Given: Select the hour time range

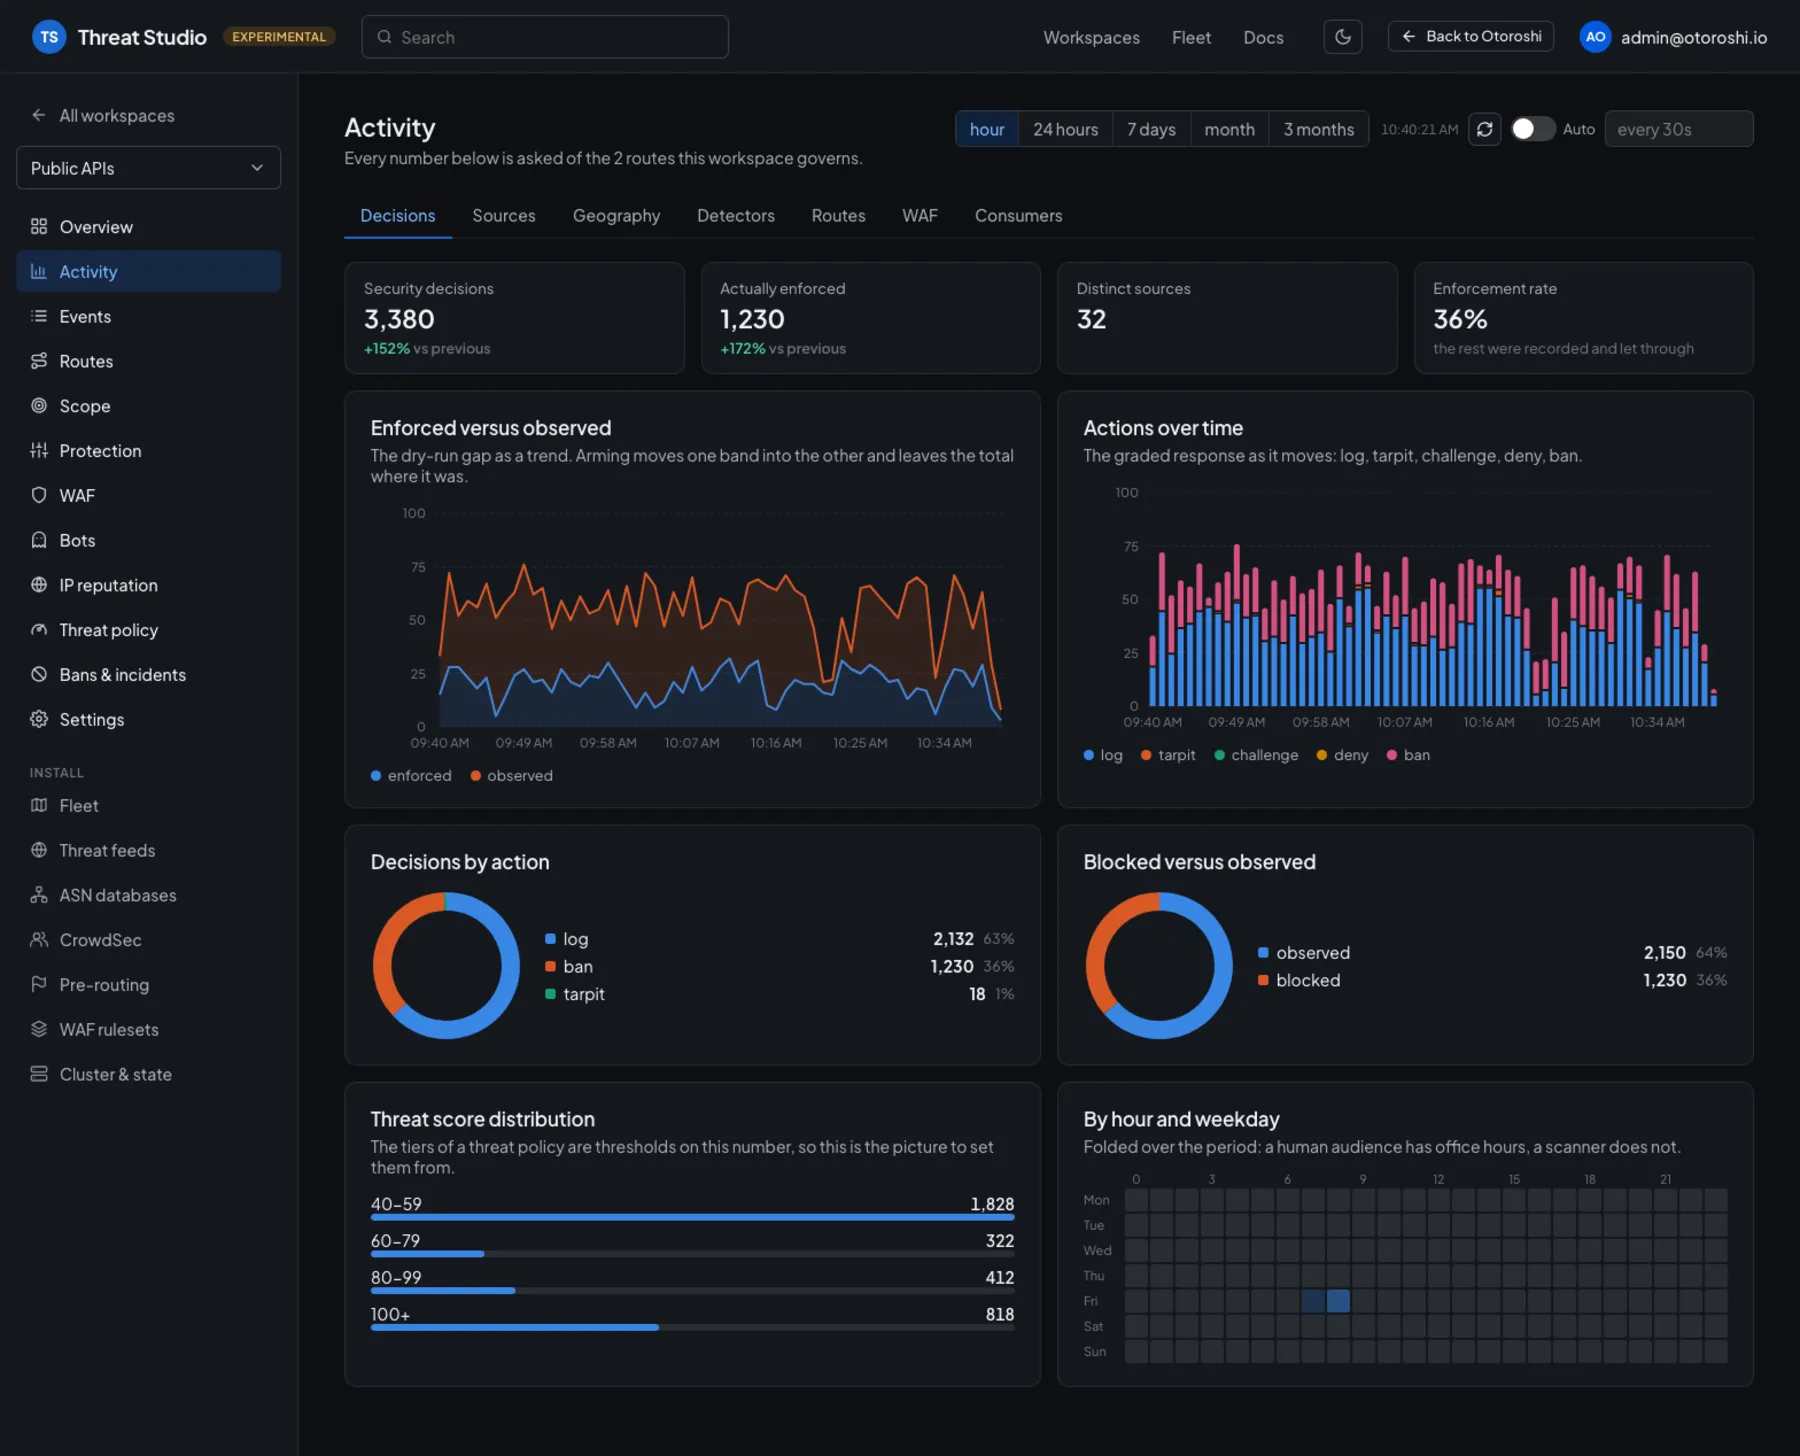Looking at the screenshot, I should (987, 129).
